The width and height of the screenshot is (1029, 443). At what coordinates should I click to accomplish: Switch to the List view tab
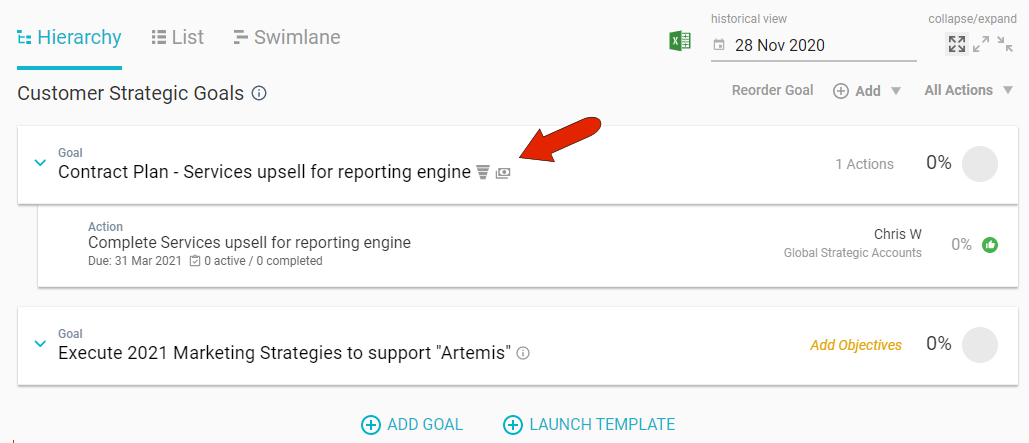(177, 38)
